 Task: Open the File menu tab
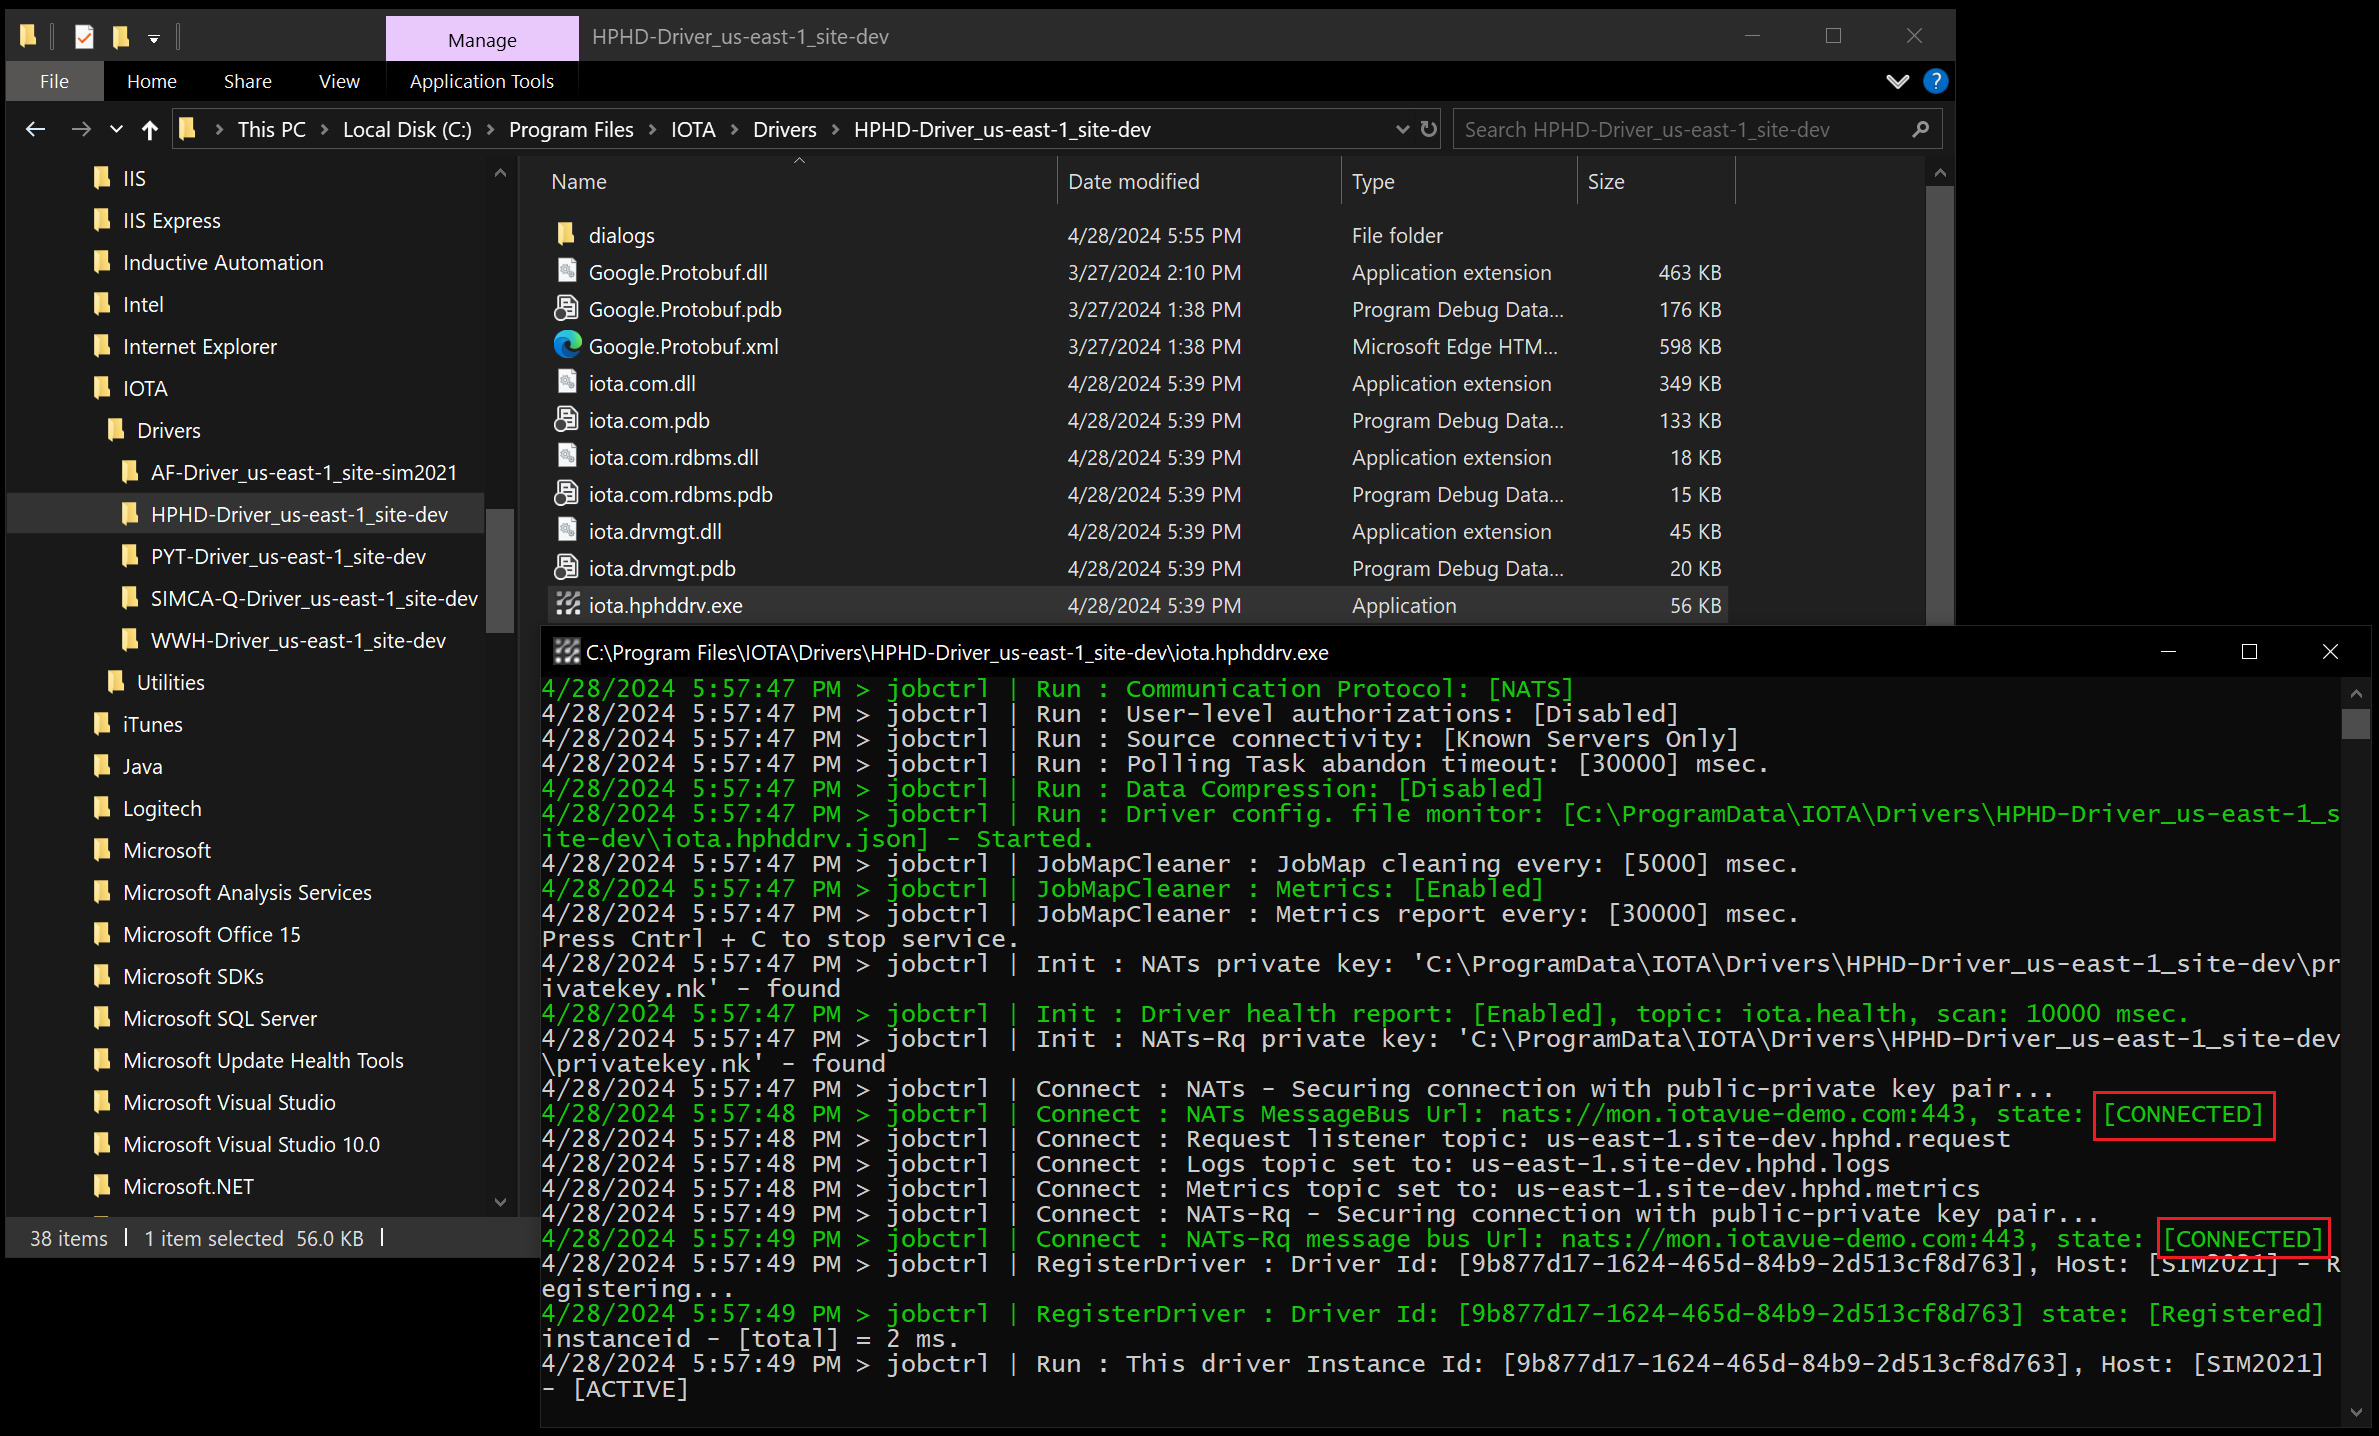[54, 81]
